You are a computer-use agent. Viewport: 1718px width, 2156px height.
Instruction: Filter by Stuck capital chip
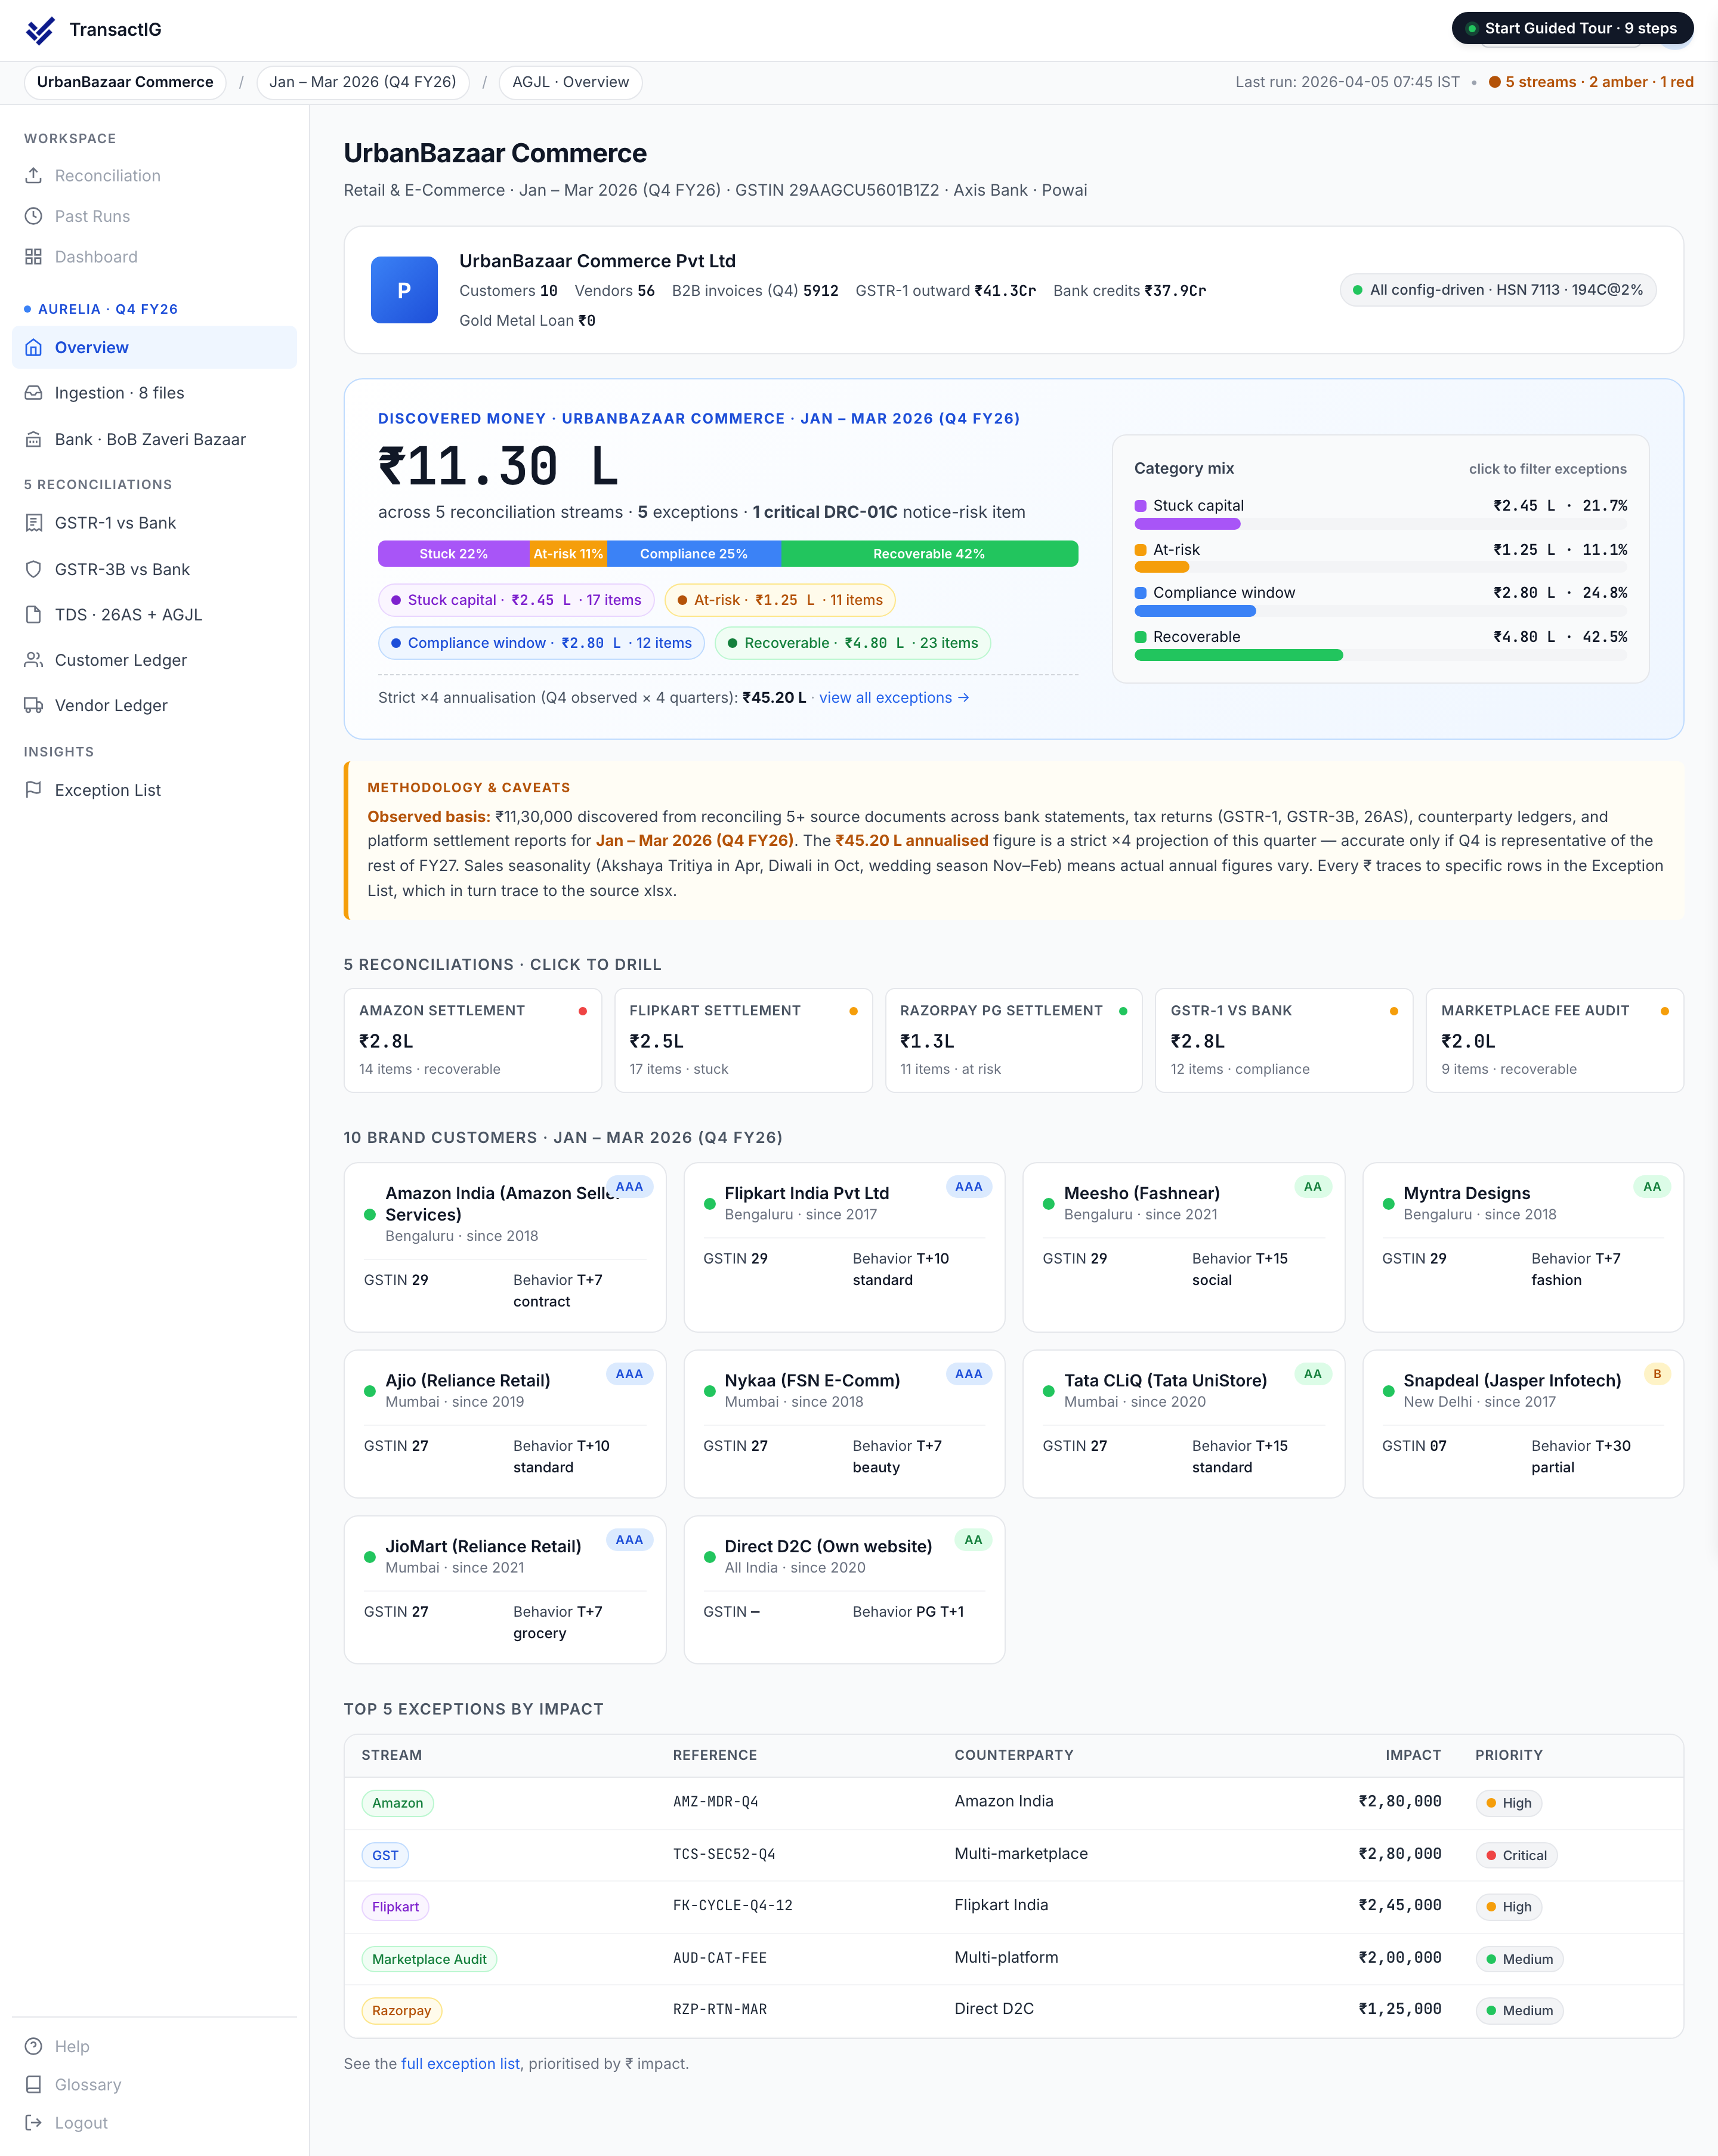[516, 600]
